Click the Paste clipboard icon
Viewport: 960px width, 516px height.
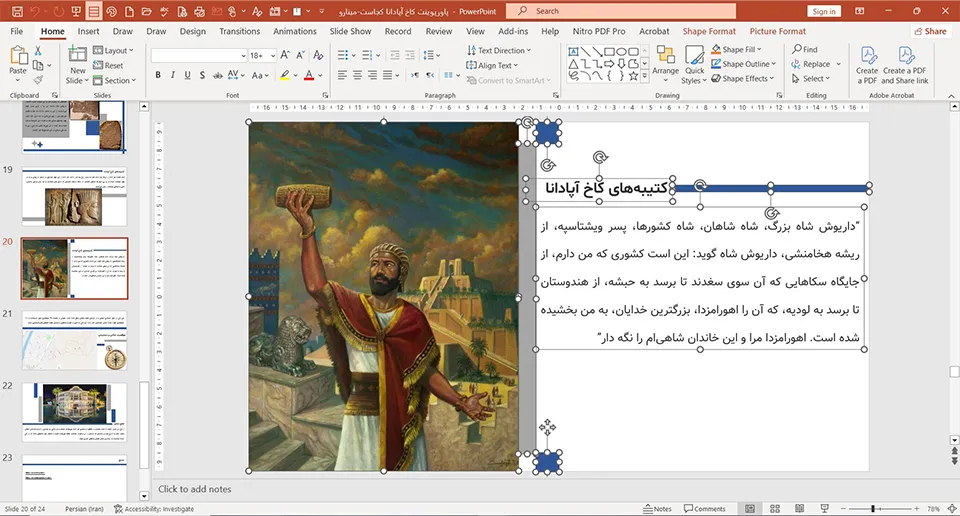point(18,56)
